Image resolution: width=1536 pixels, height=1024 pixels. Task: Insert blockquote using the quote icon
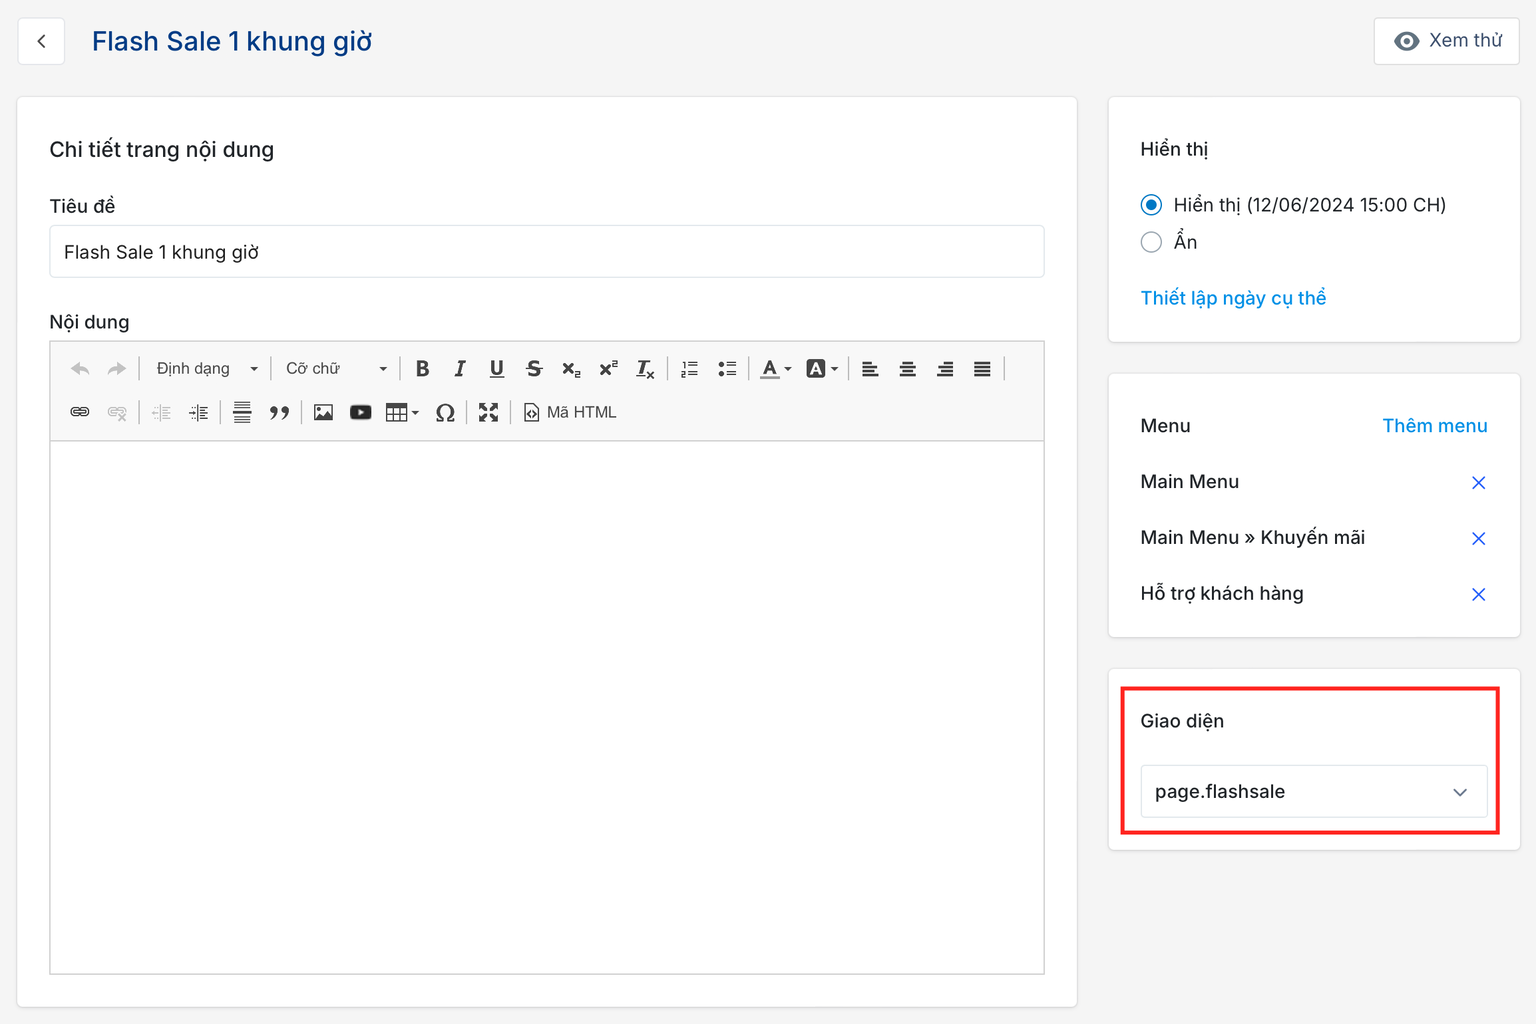coord(279,413)
